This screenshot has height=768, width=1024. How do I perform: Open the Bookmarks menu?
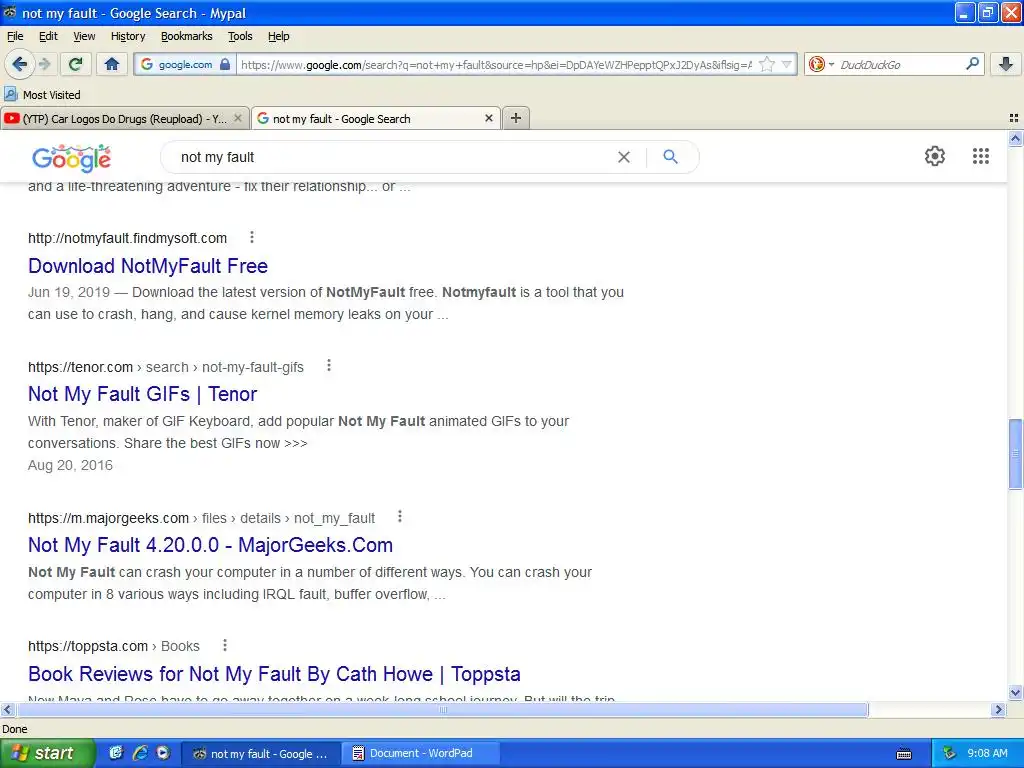coord(187,36)
